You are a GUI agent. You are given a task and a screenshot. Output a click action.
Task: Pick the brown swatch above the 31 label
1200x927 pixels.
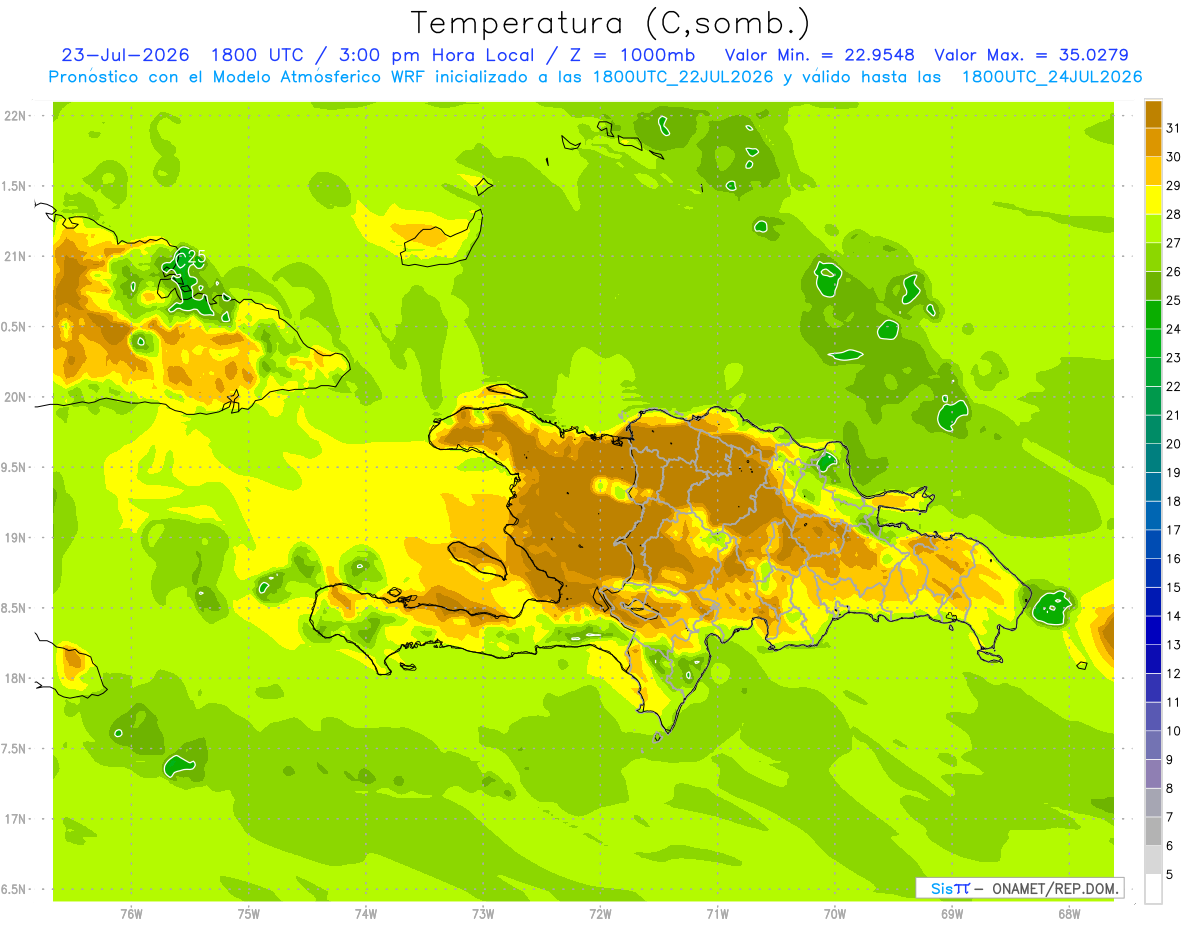[1153, 114]
